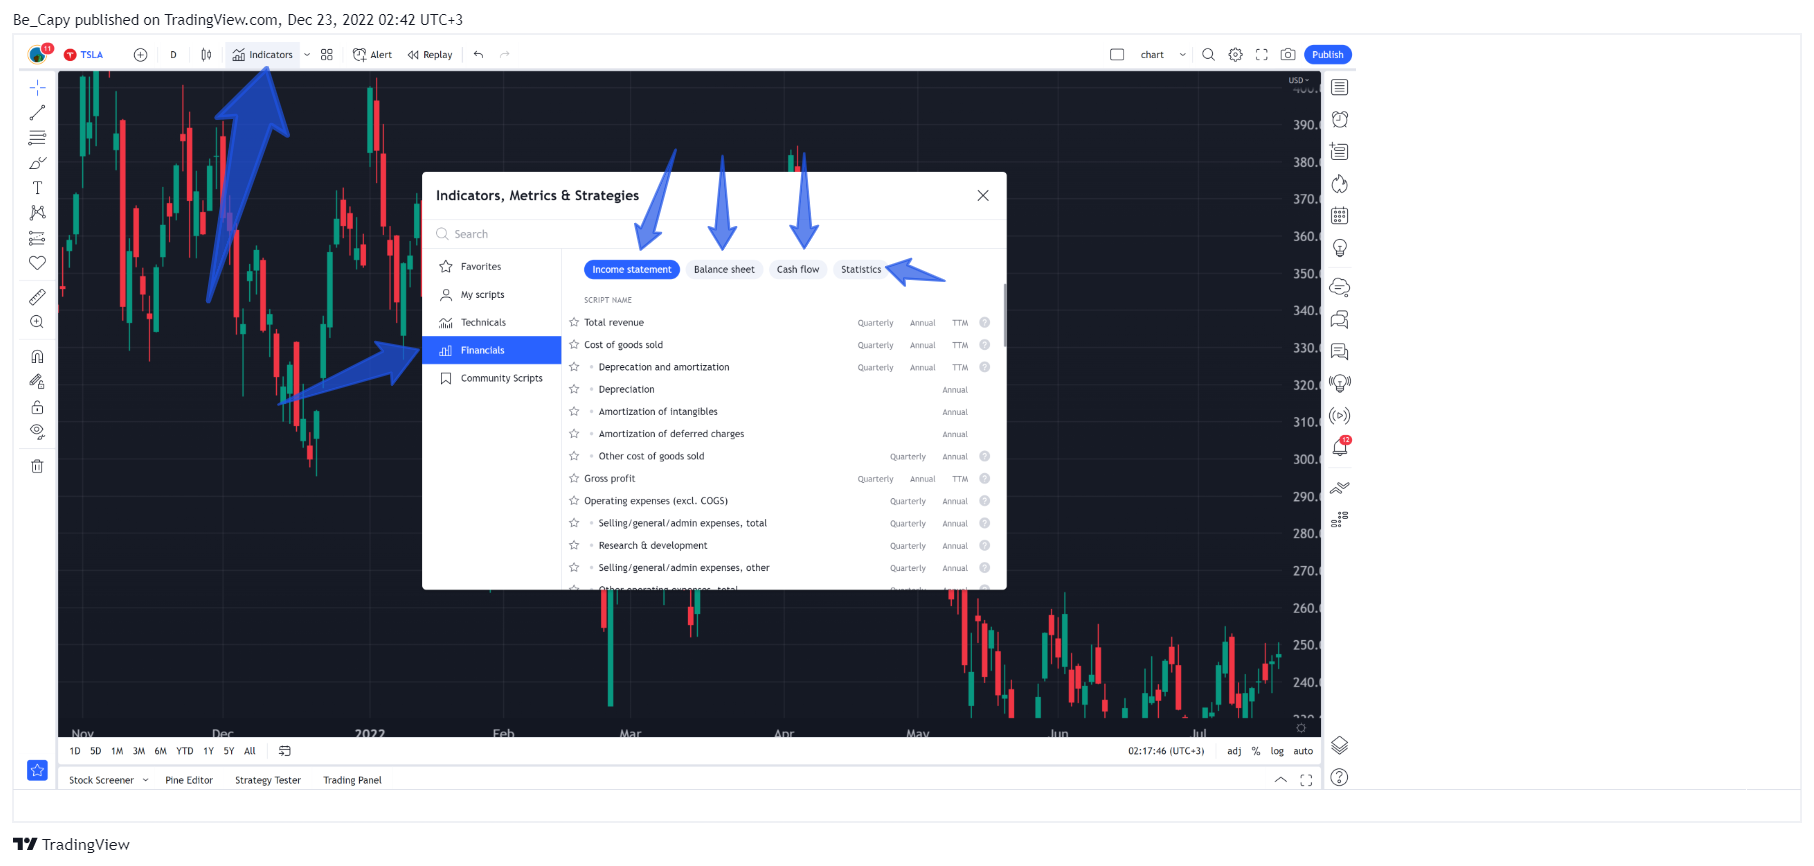Open the object tree layers icon

coord(1340,745)
